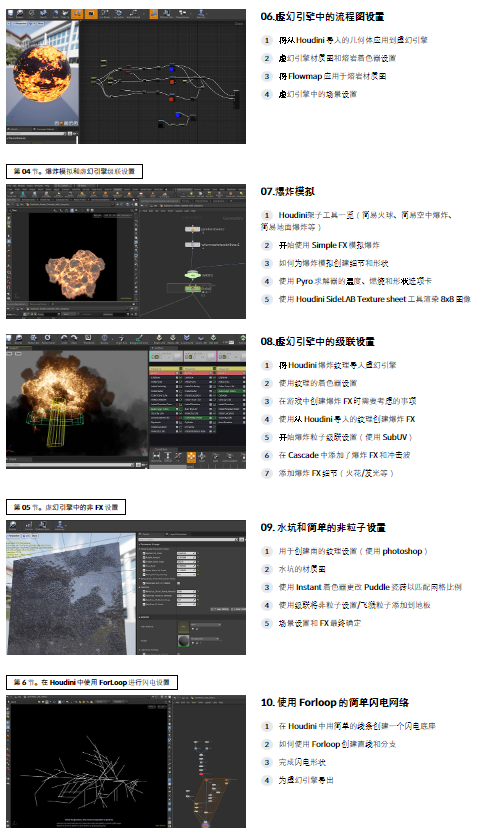Click the number 4 badge beside Pyro solver item
The width and height of the screenshot is (503, 828).
[x=267, y=281]
